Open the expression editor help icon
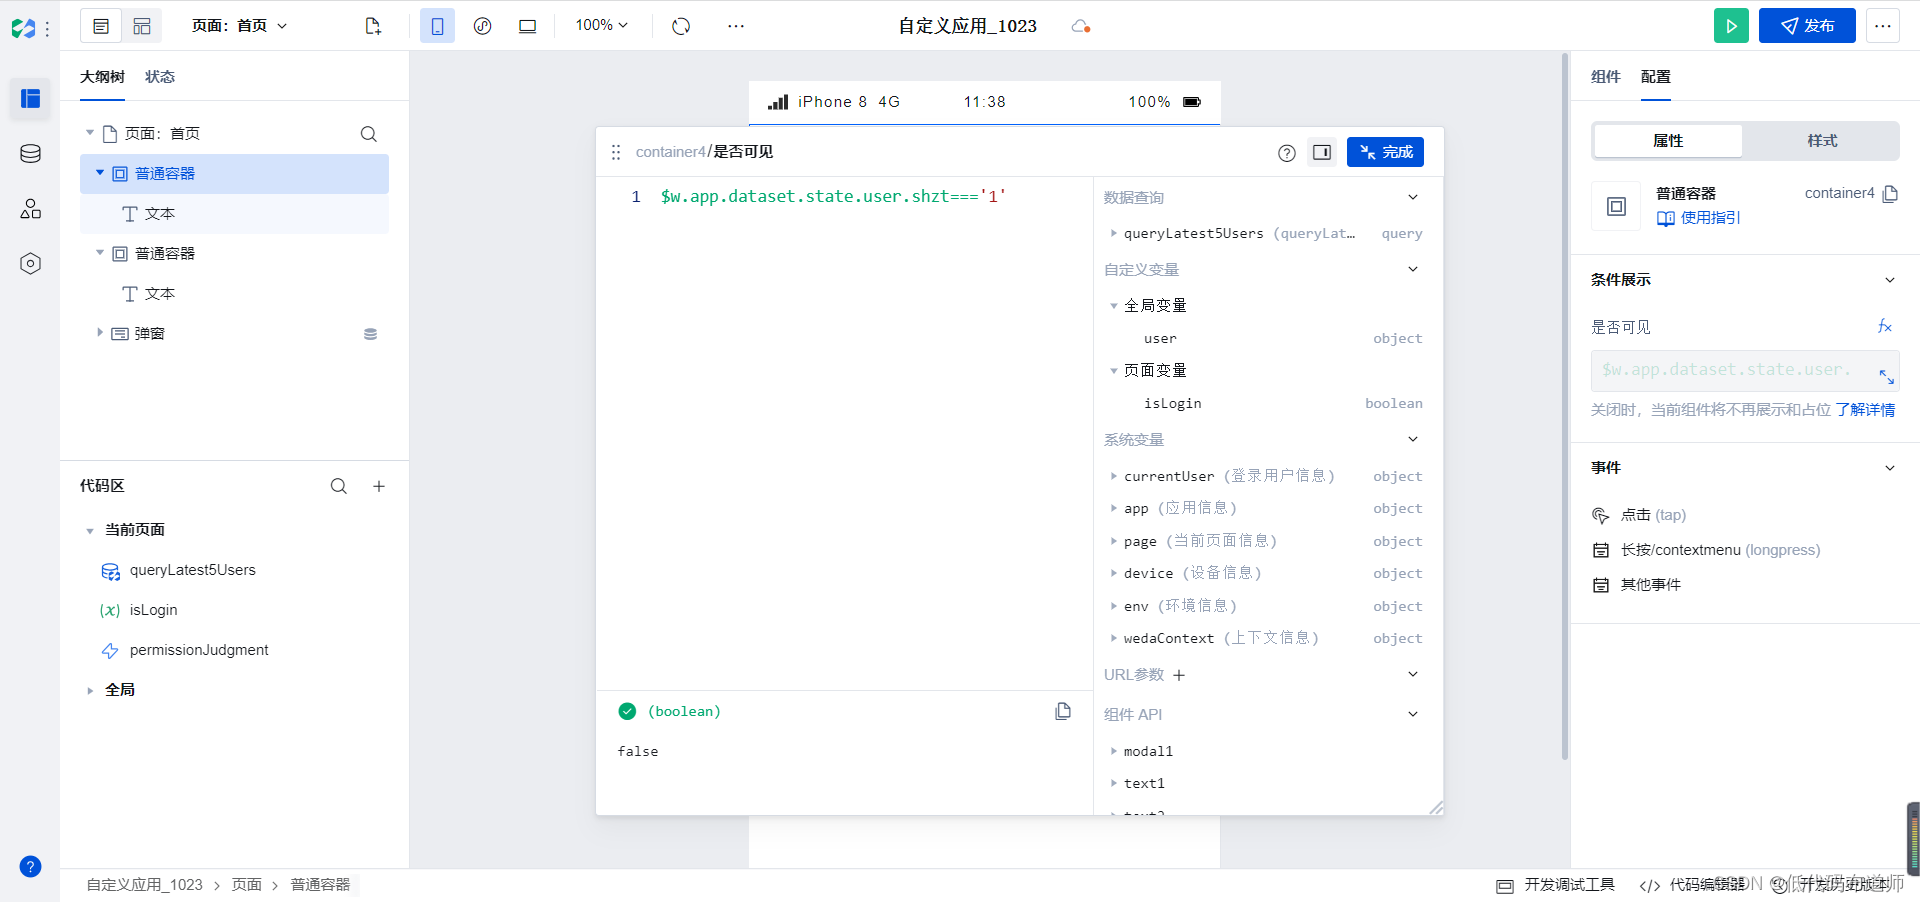1920x902 pixels. click(x=1287, y=153)
